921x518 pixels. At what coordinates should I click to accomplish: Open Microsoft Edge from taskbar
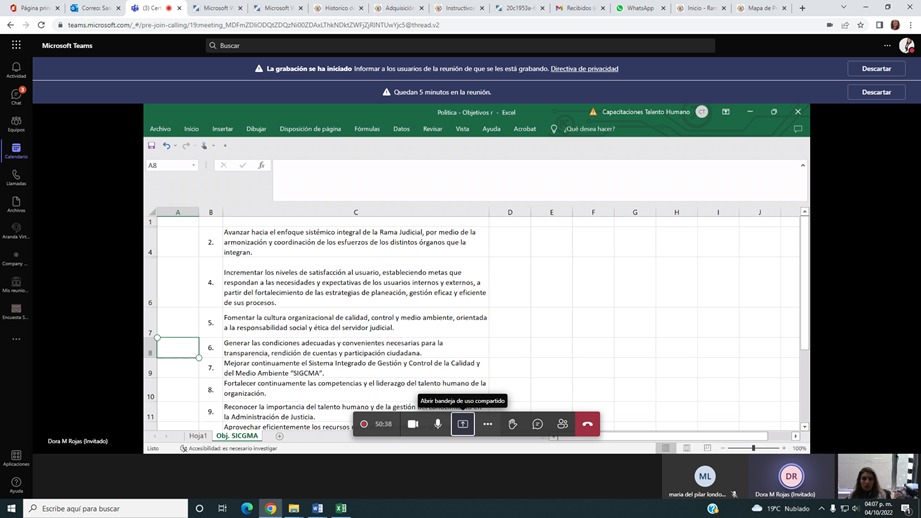click(x=247, y=509)
